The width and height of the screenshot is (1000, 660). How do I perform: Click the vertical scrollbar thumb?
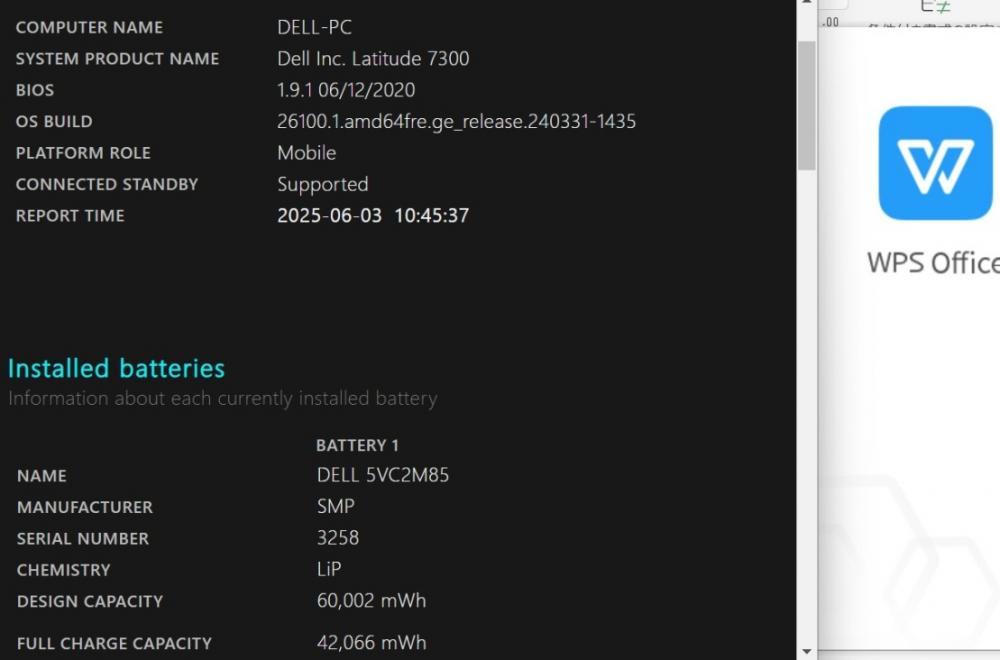(807, 106)
